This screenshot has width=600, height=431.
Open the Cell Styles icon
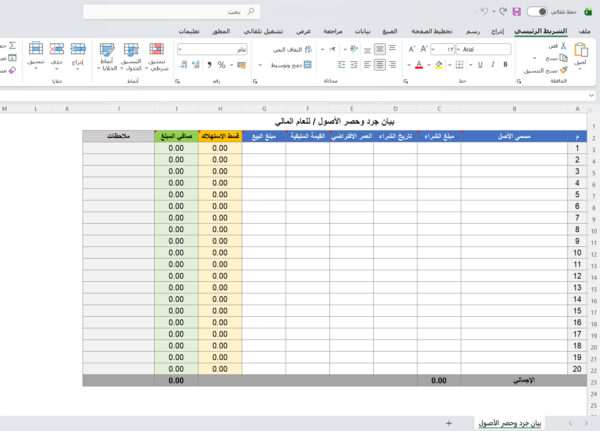pos(107,49)
